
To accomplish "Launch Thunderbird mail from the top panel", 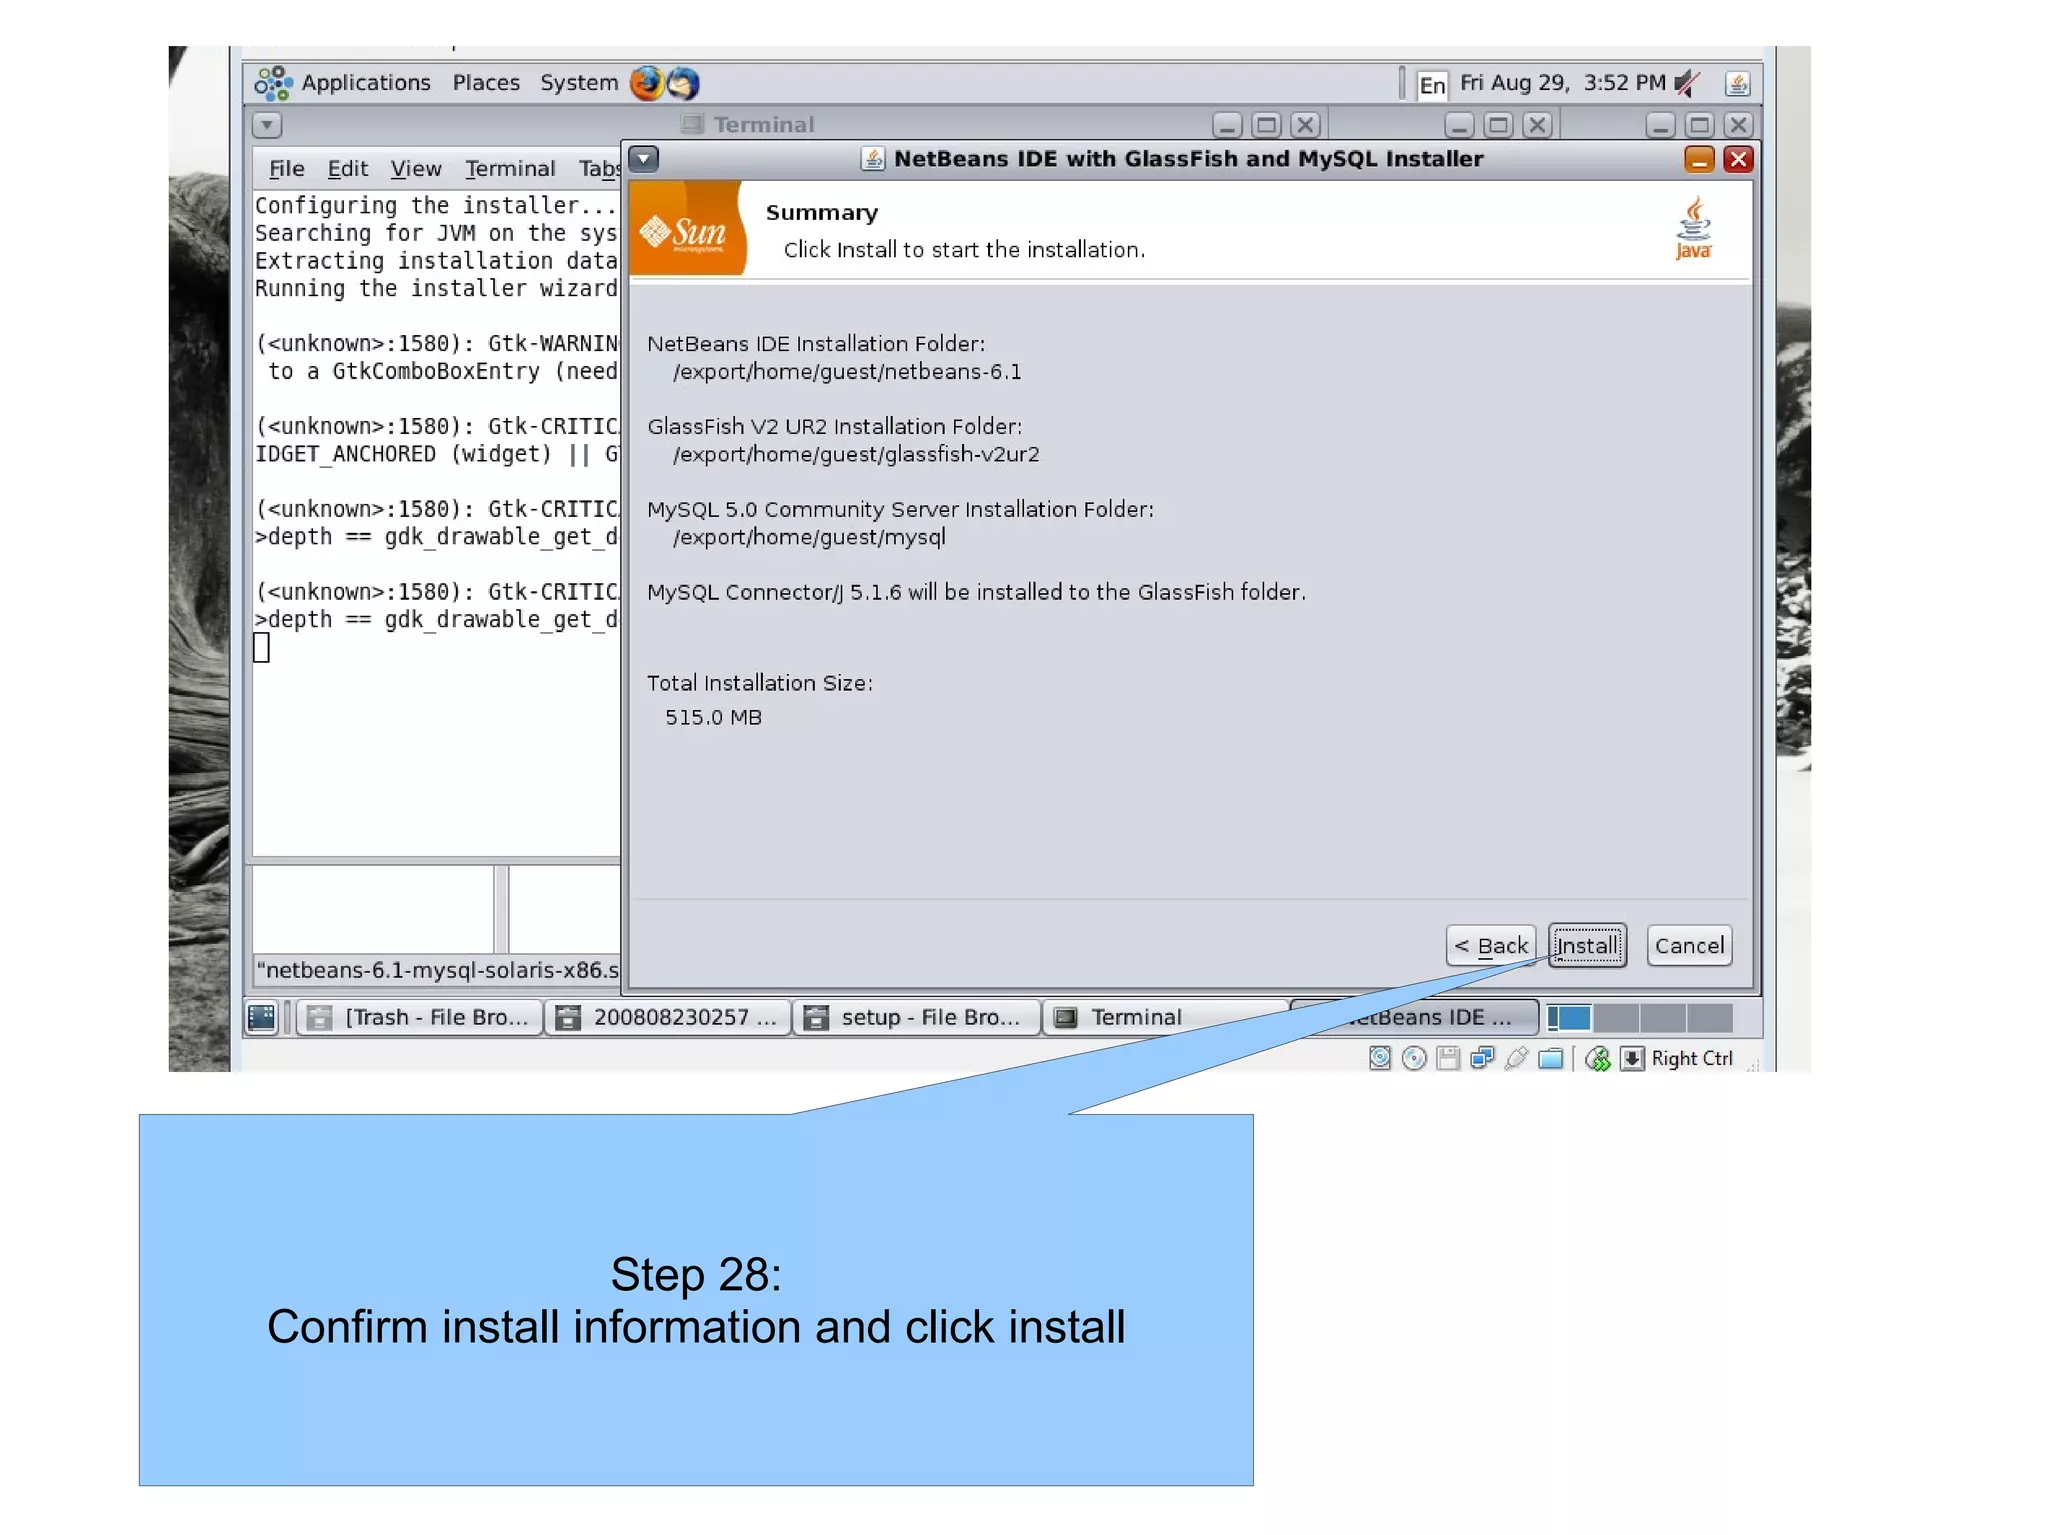I will [x=683, y=83].
